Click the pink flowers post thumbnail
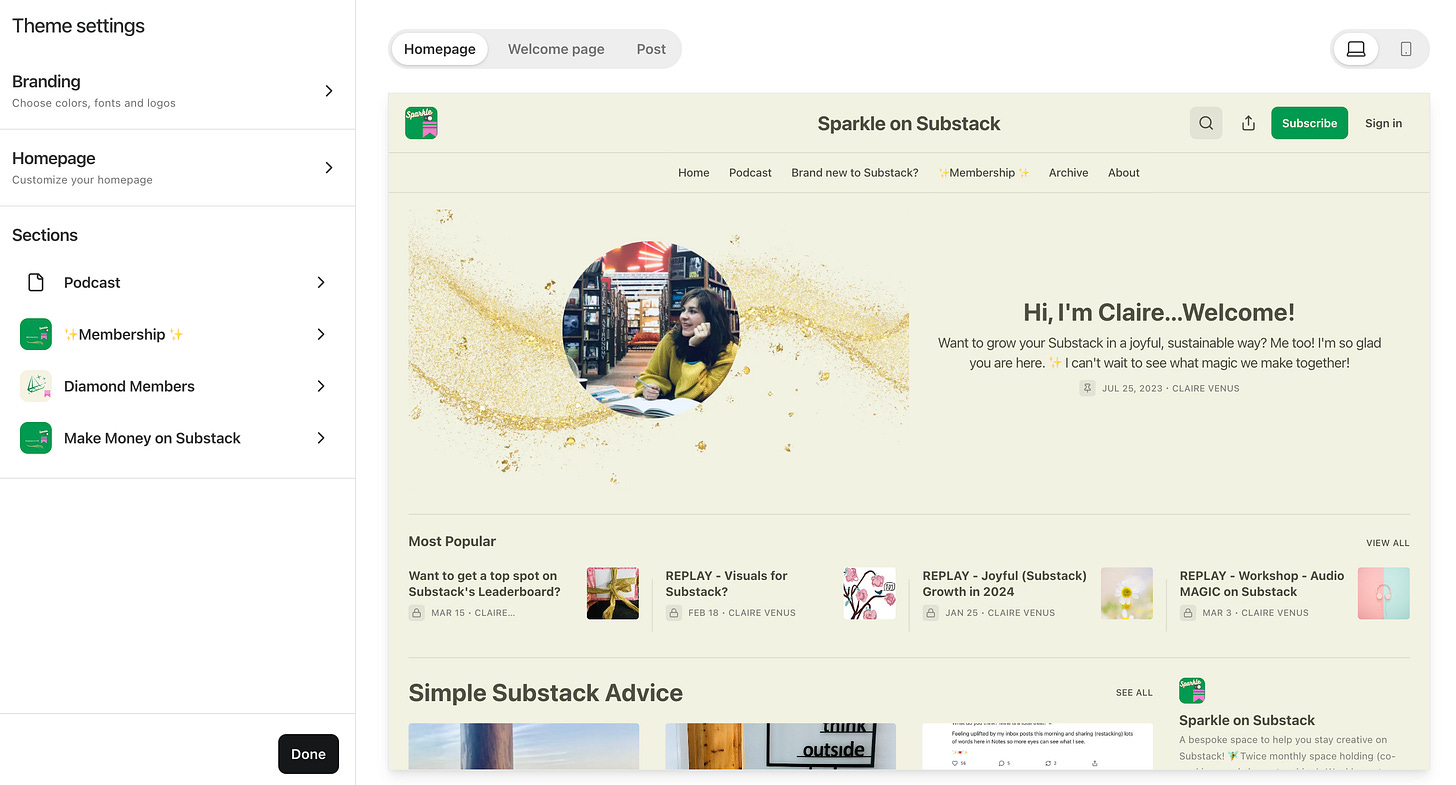Image resolution: width=1456 pixels, height=785 pixels. 870,594
